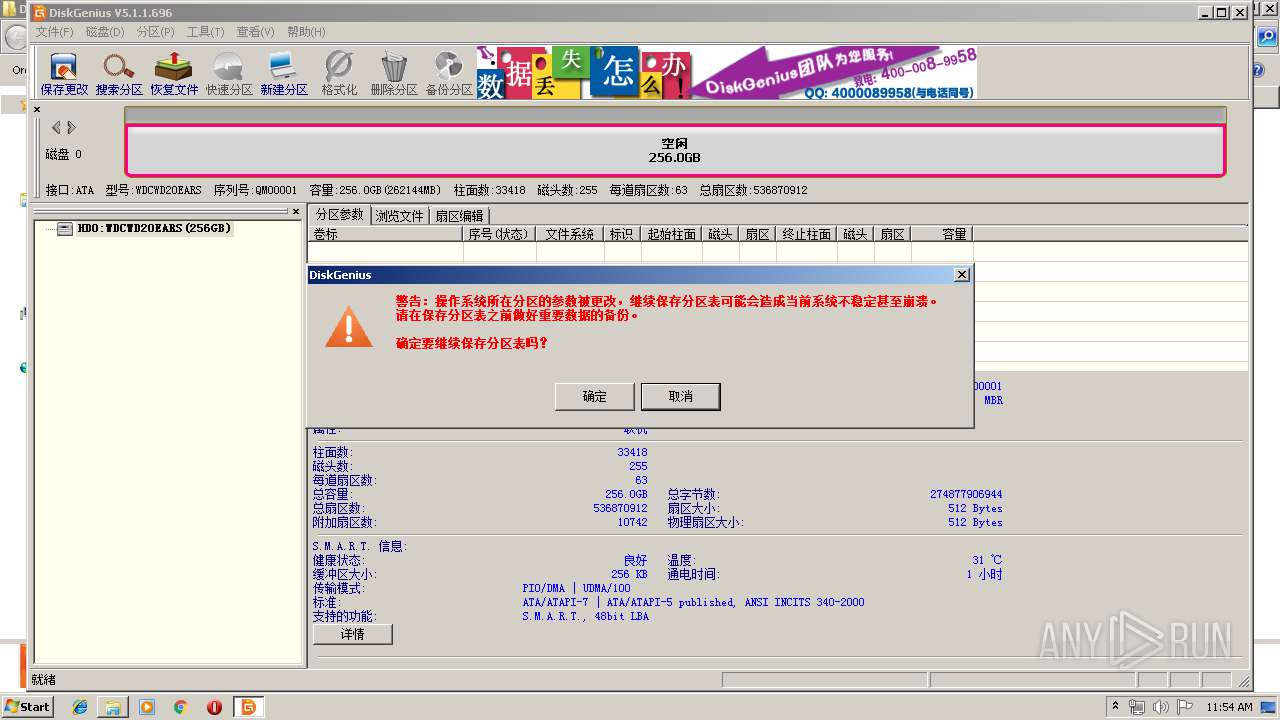
Task: Click the taskbar clock showing 11:54 AM
Action: pyautogui.click(x=1229, y=707)
